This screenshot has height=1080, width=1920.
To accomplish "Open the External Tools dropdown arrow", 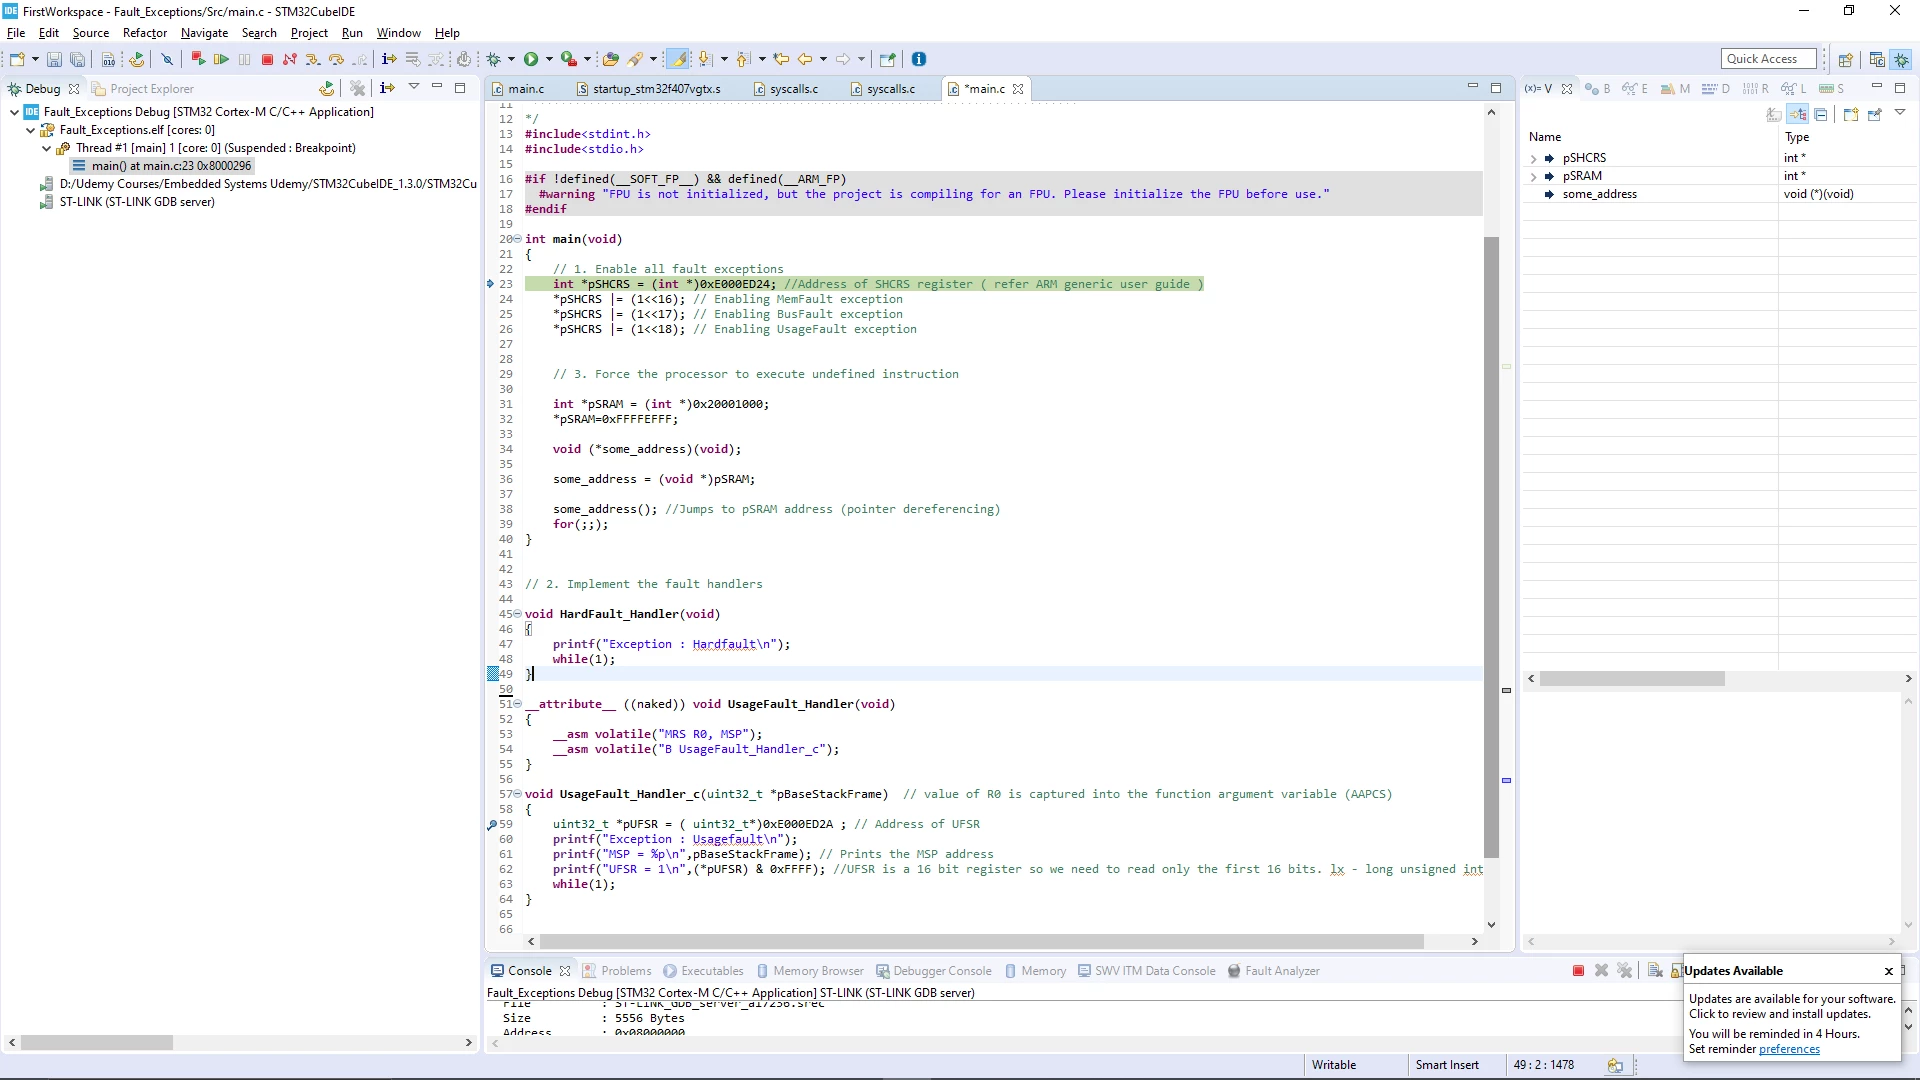I will coord(587,60).
